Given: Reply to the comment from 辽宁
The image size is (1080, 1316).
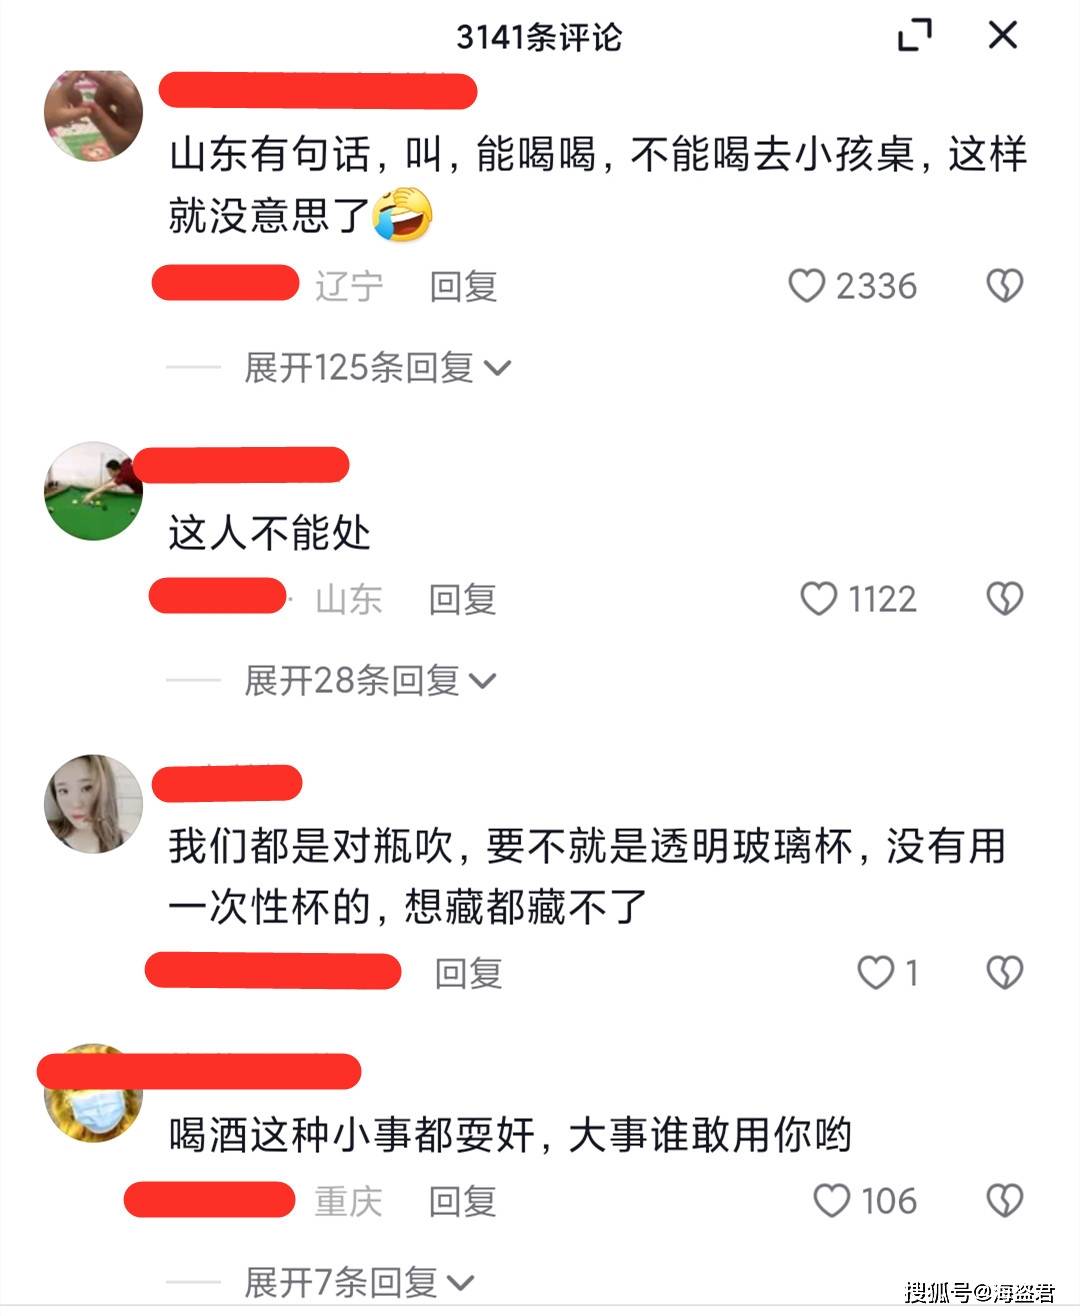Looking at the screenshot, I should click(x=464, y=286).
